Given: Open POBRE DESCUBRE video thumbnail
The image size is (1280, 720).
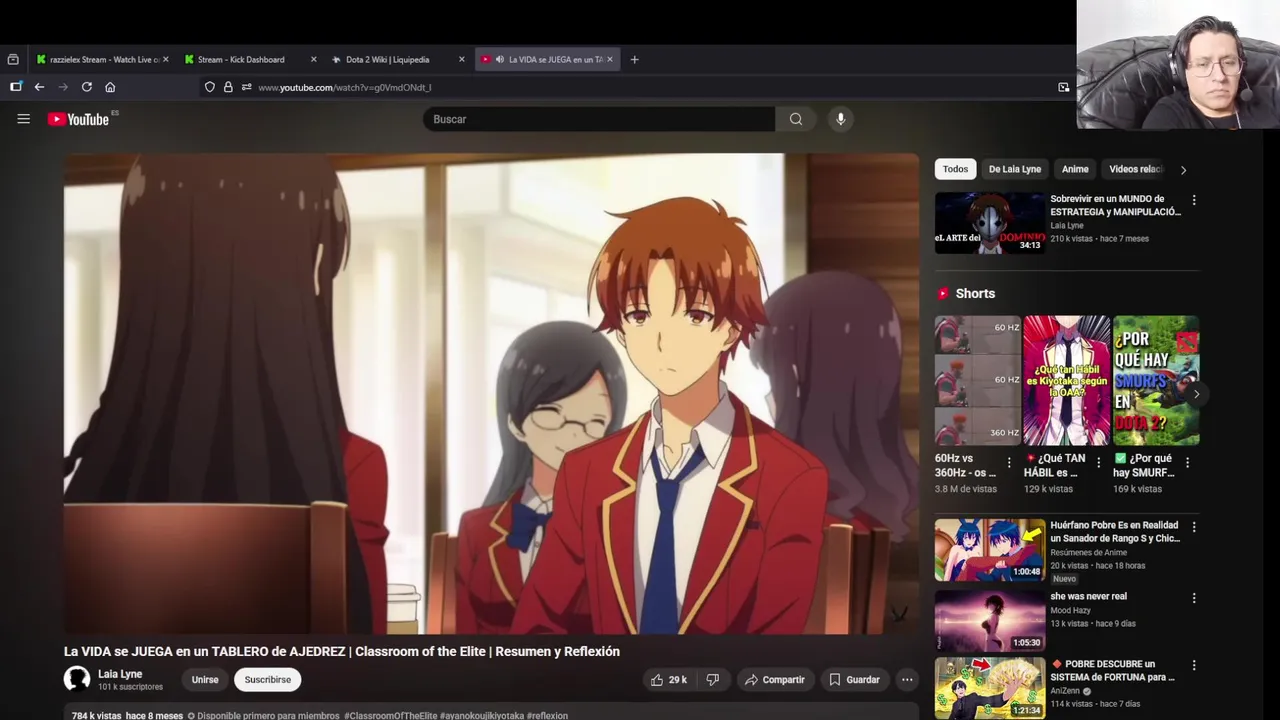Looking at the screenshot, I should tap(990, 689).
